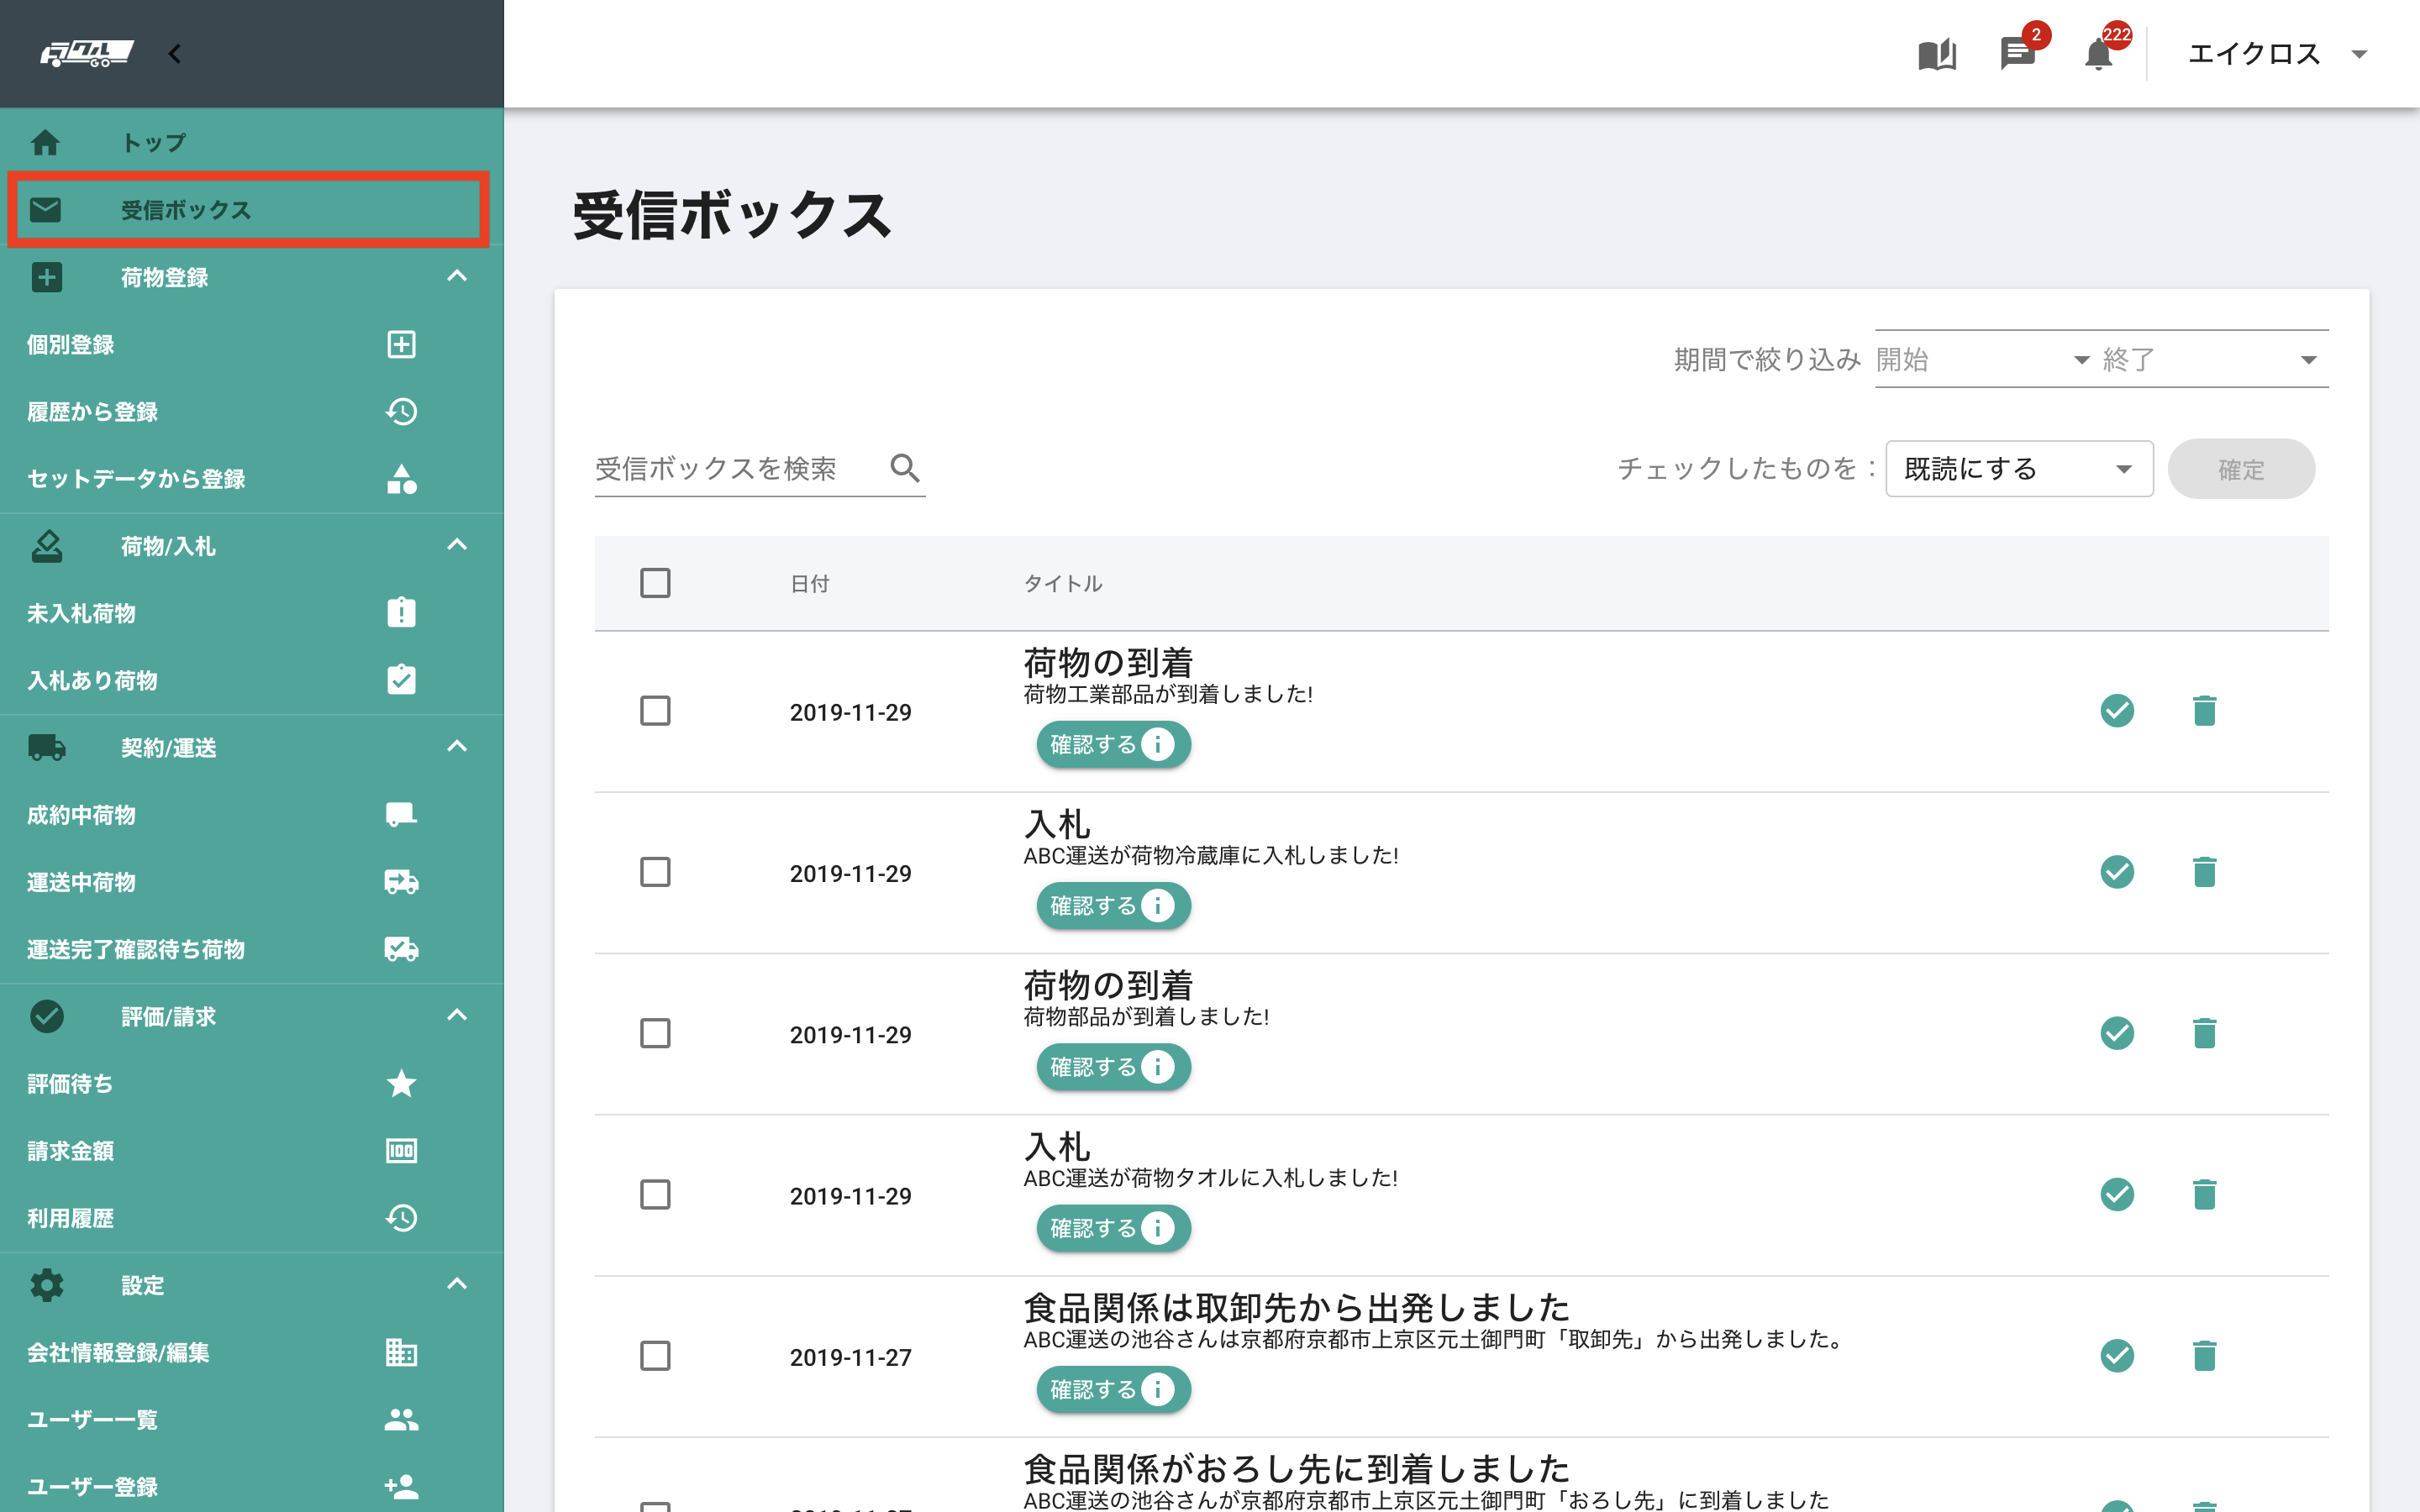Image resolution: width=2420 pixels, height=1512 pixels.
Task: Delete 食品関係は取卸先から出発しました message
Action: coord(2204,1356)
